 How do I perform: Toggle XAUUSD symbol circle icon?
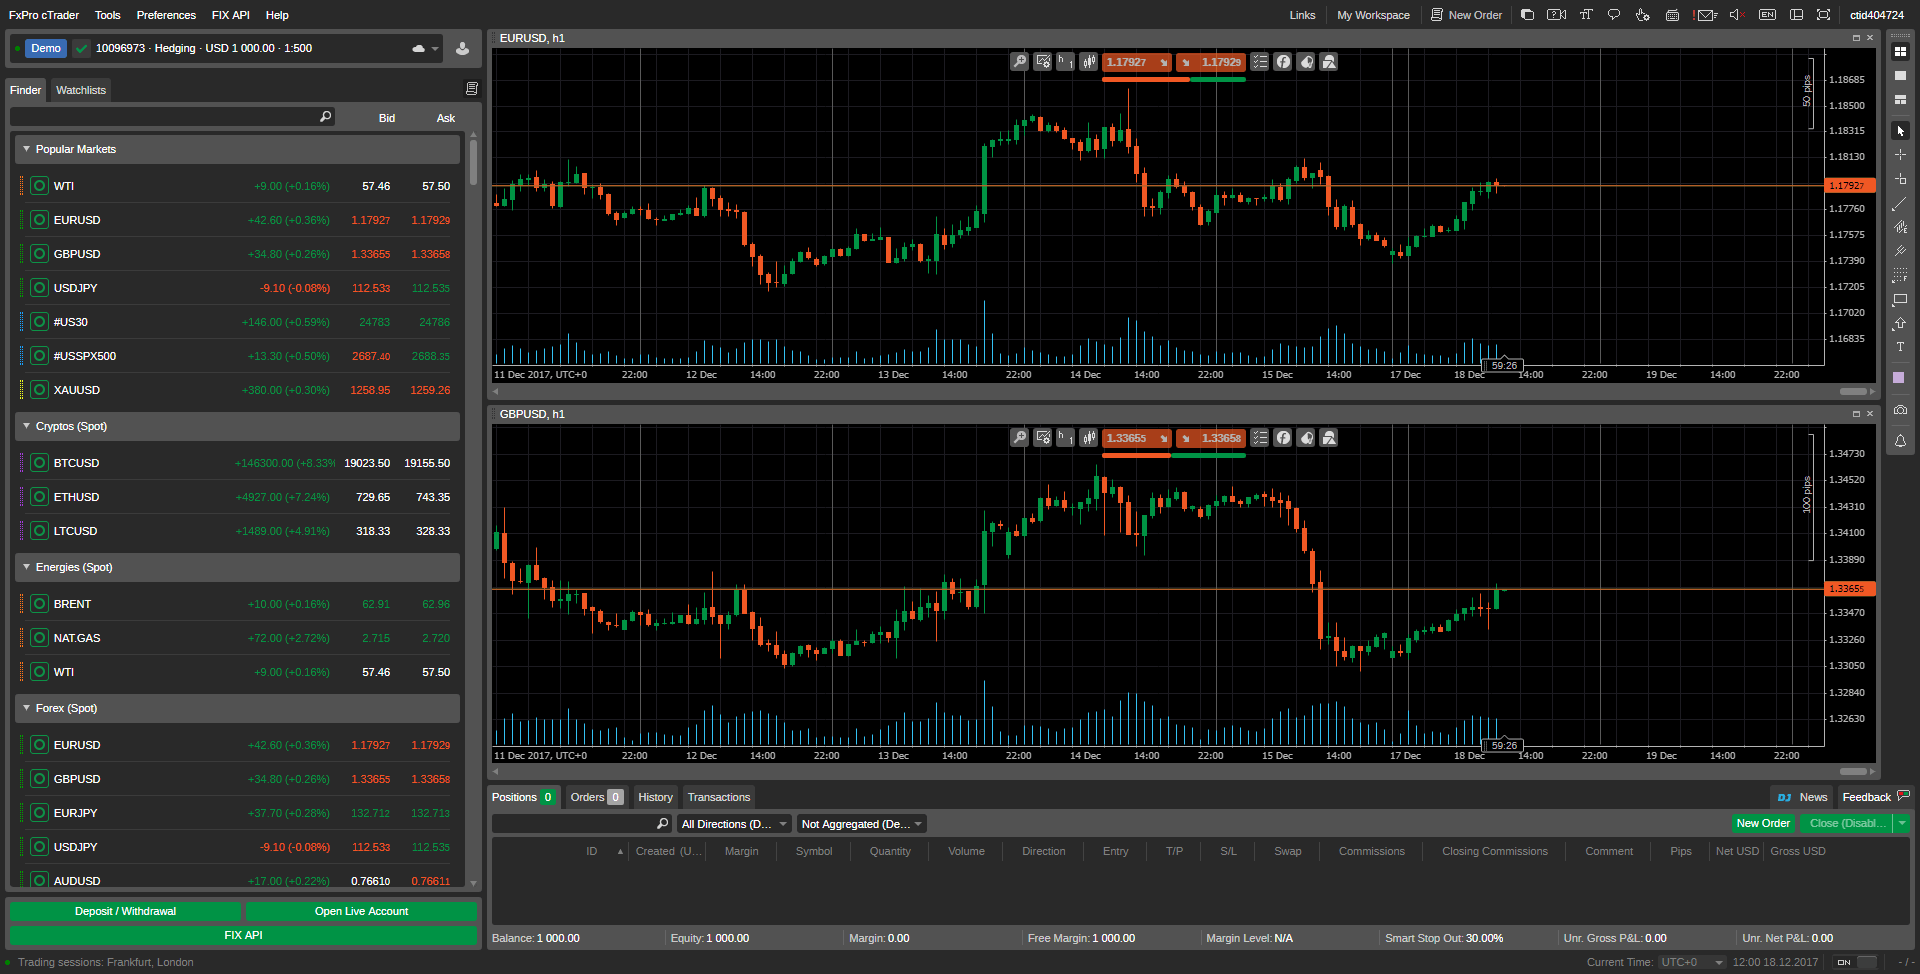40,390
